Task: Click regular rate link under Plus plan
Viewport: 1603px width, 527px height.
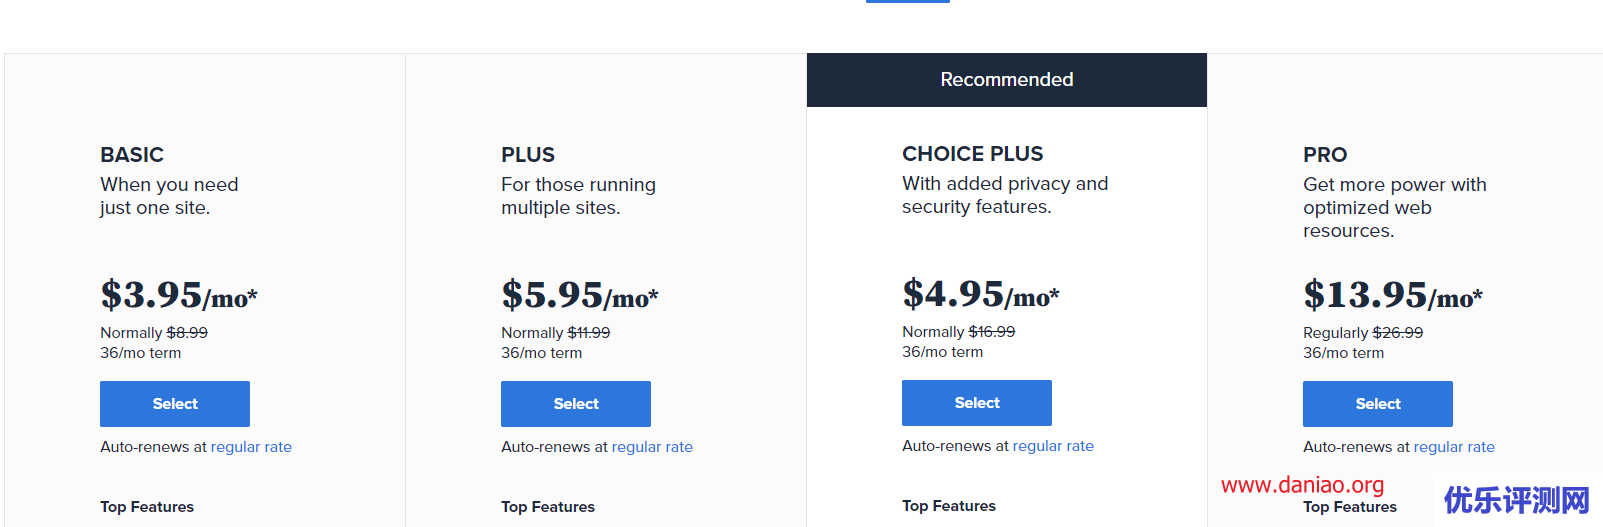Action: coord(652,447)
